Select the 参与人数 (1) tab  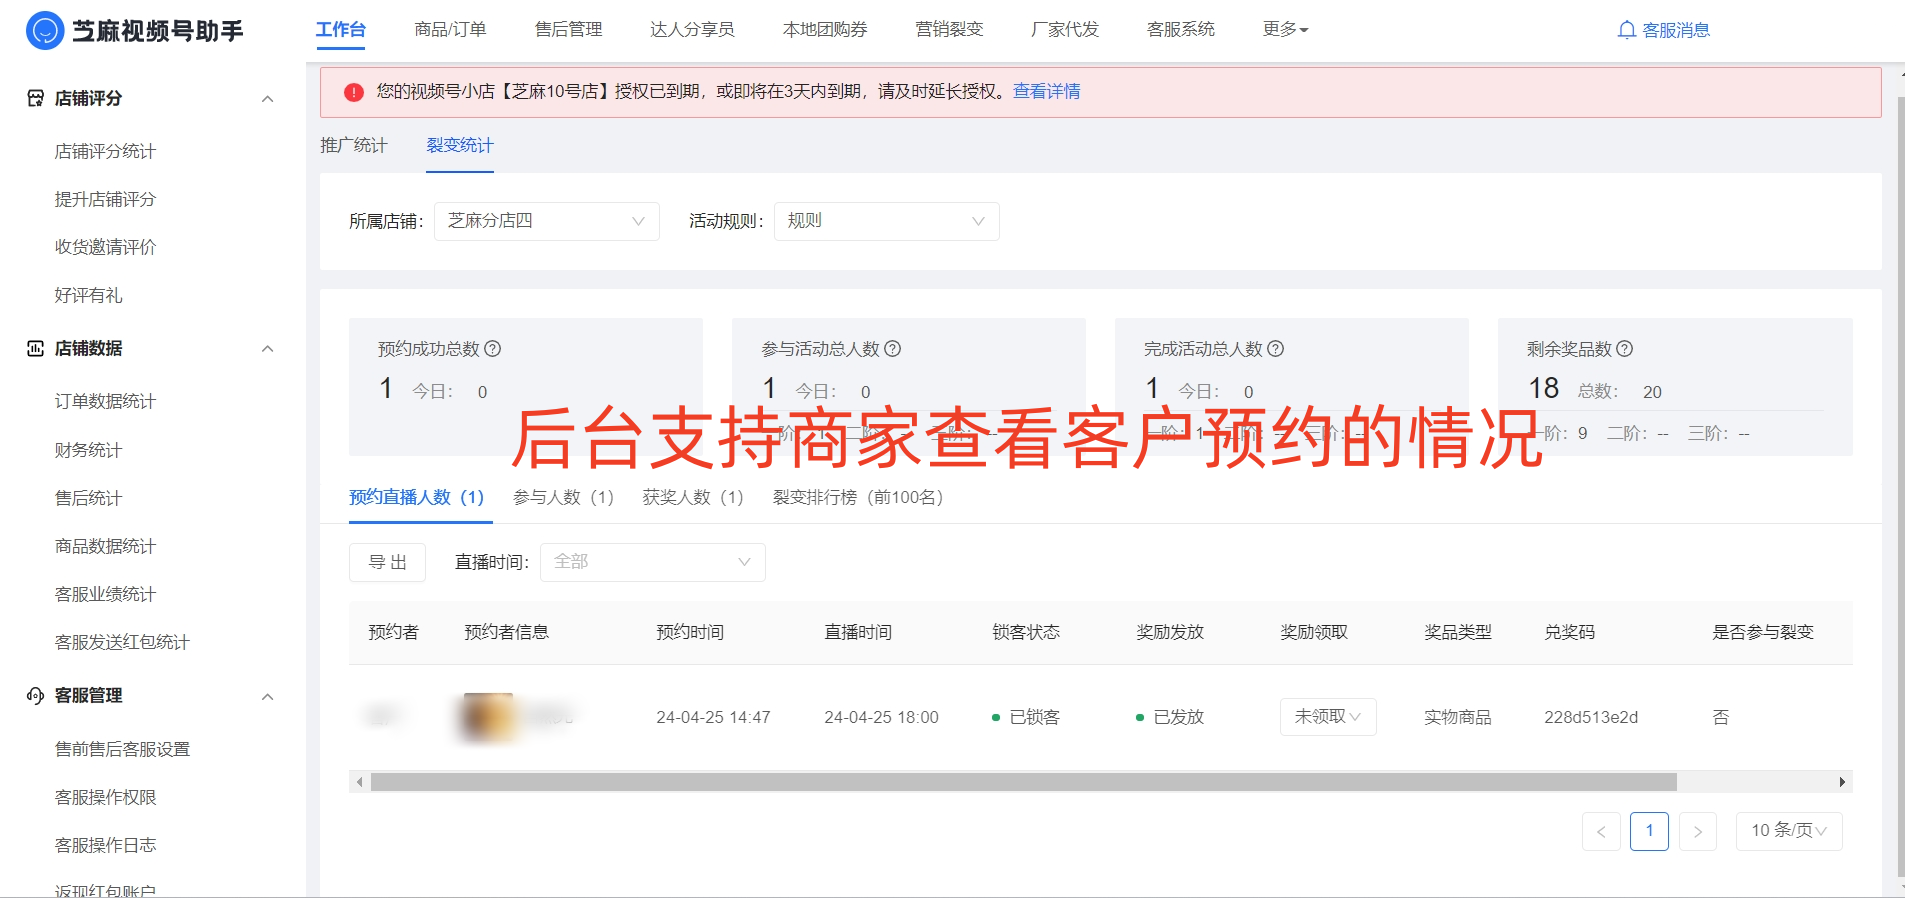pyautogui.click(x=563, y=497)
